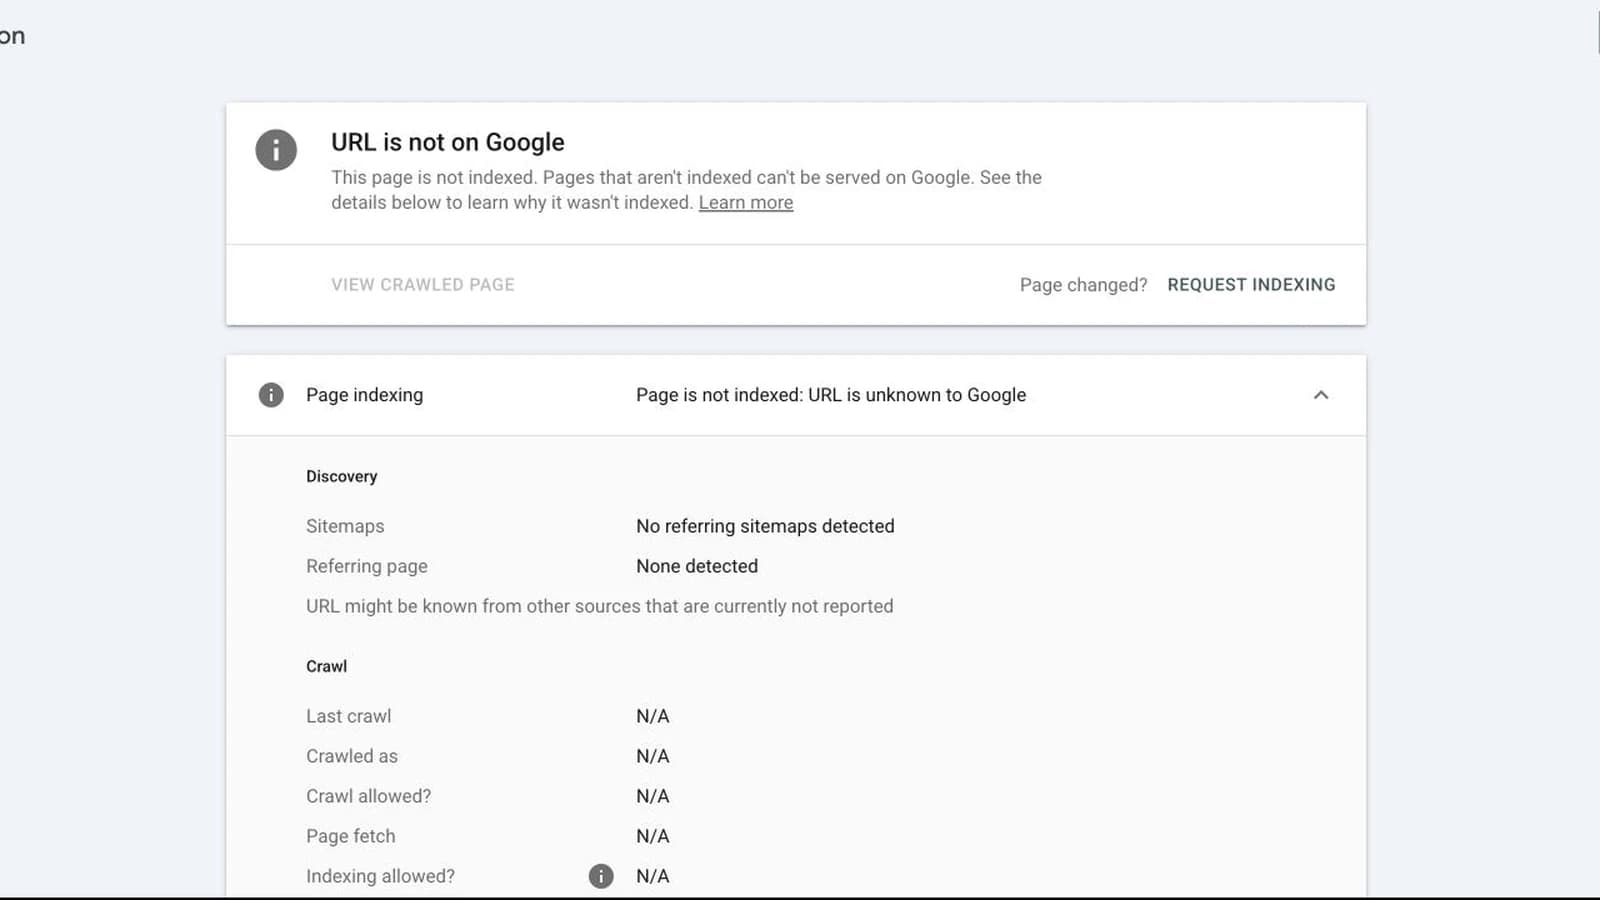Click the Indexing allowed? label

click(381, 876)
